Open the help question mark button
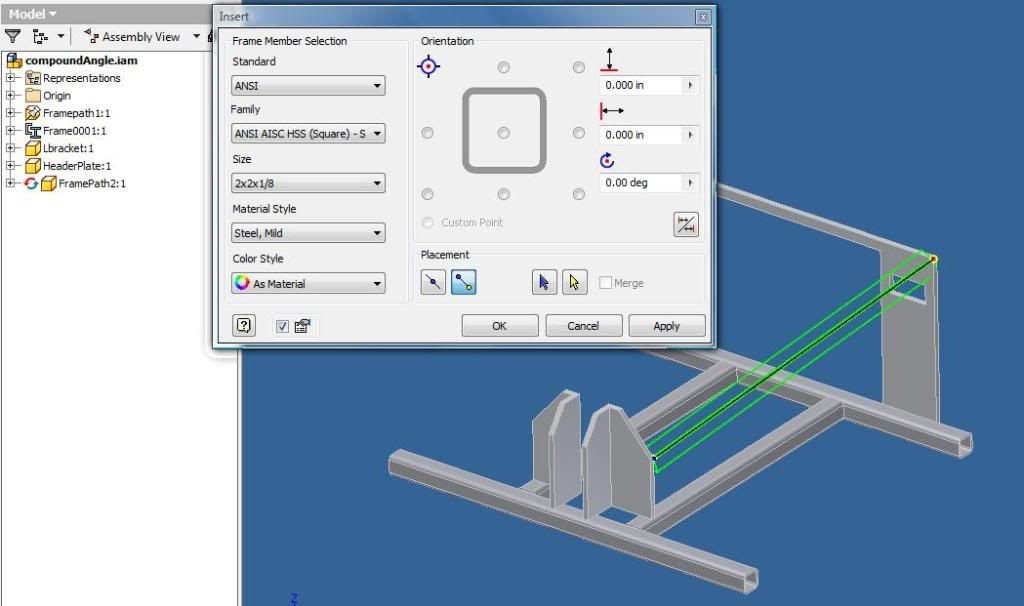This screenshot has height=606, width=1024. (x=244, y=325)
